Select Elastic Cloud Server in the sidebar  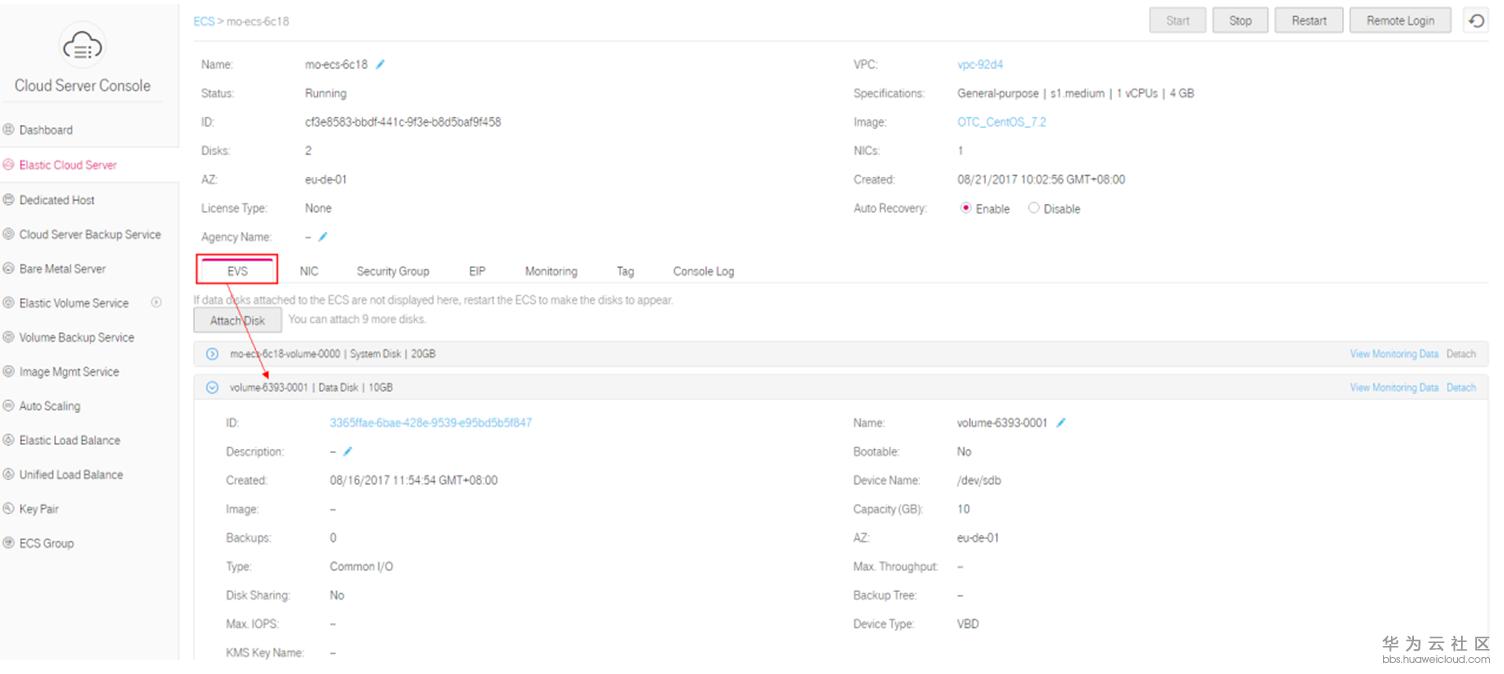68,165
